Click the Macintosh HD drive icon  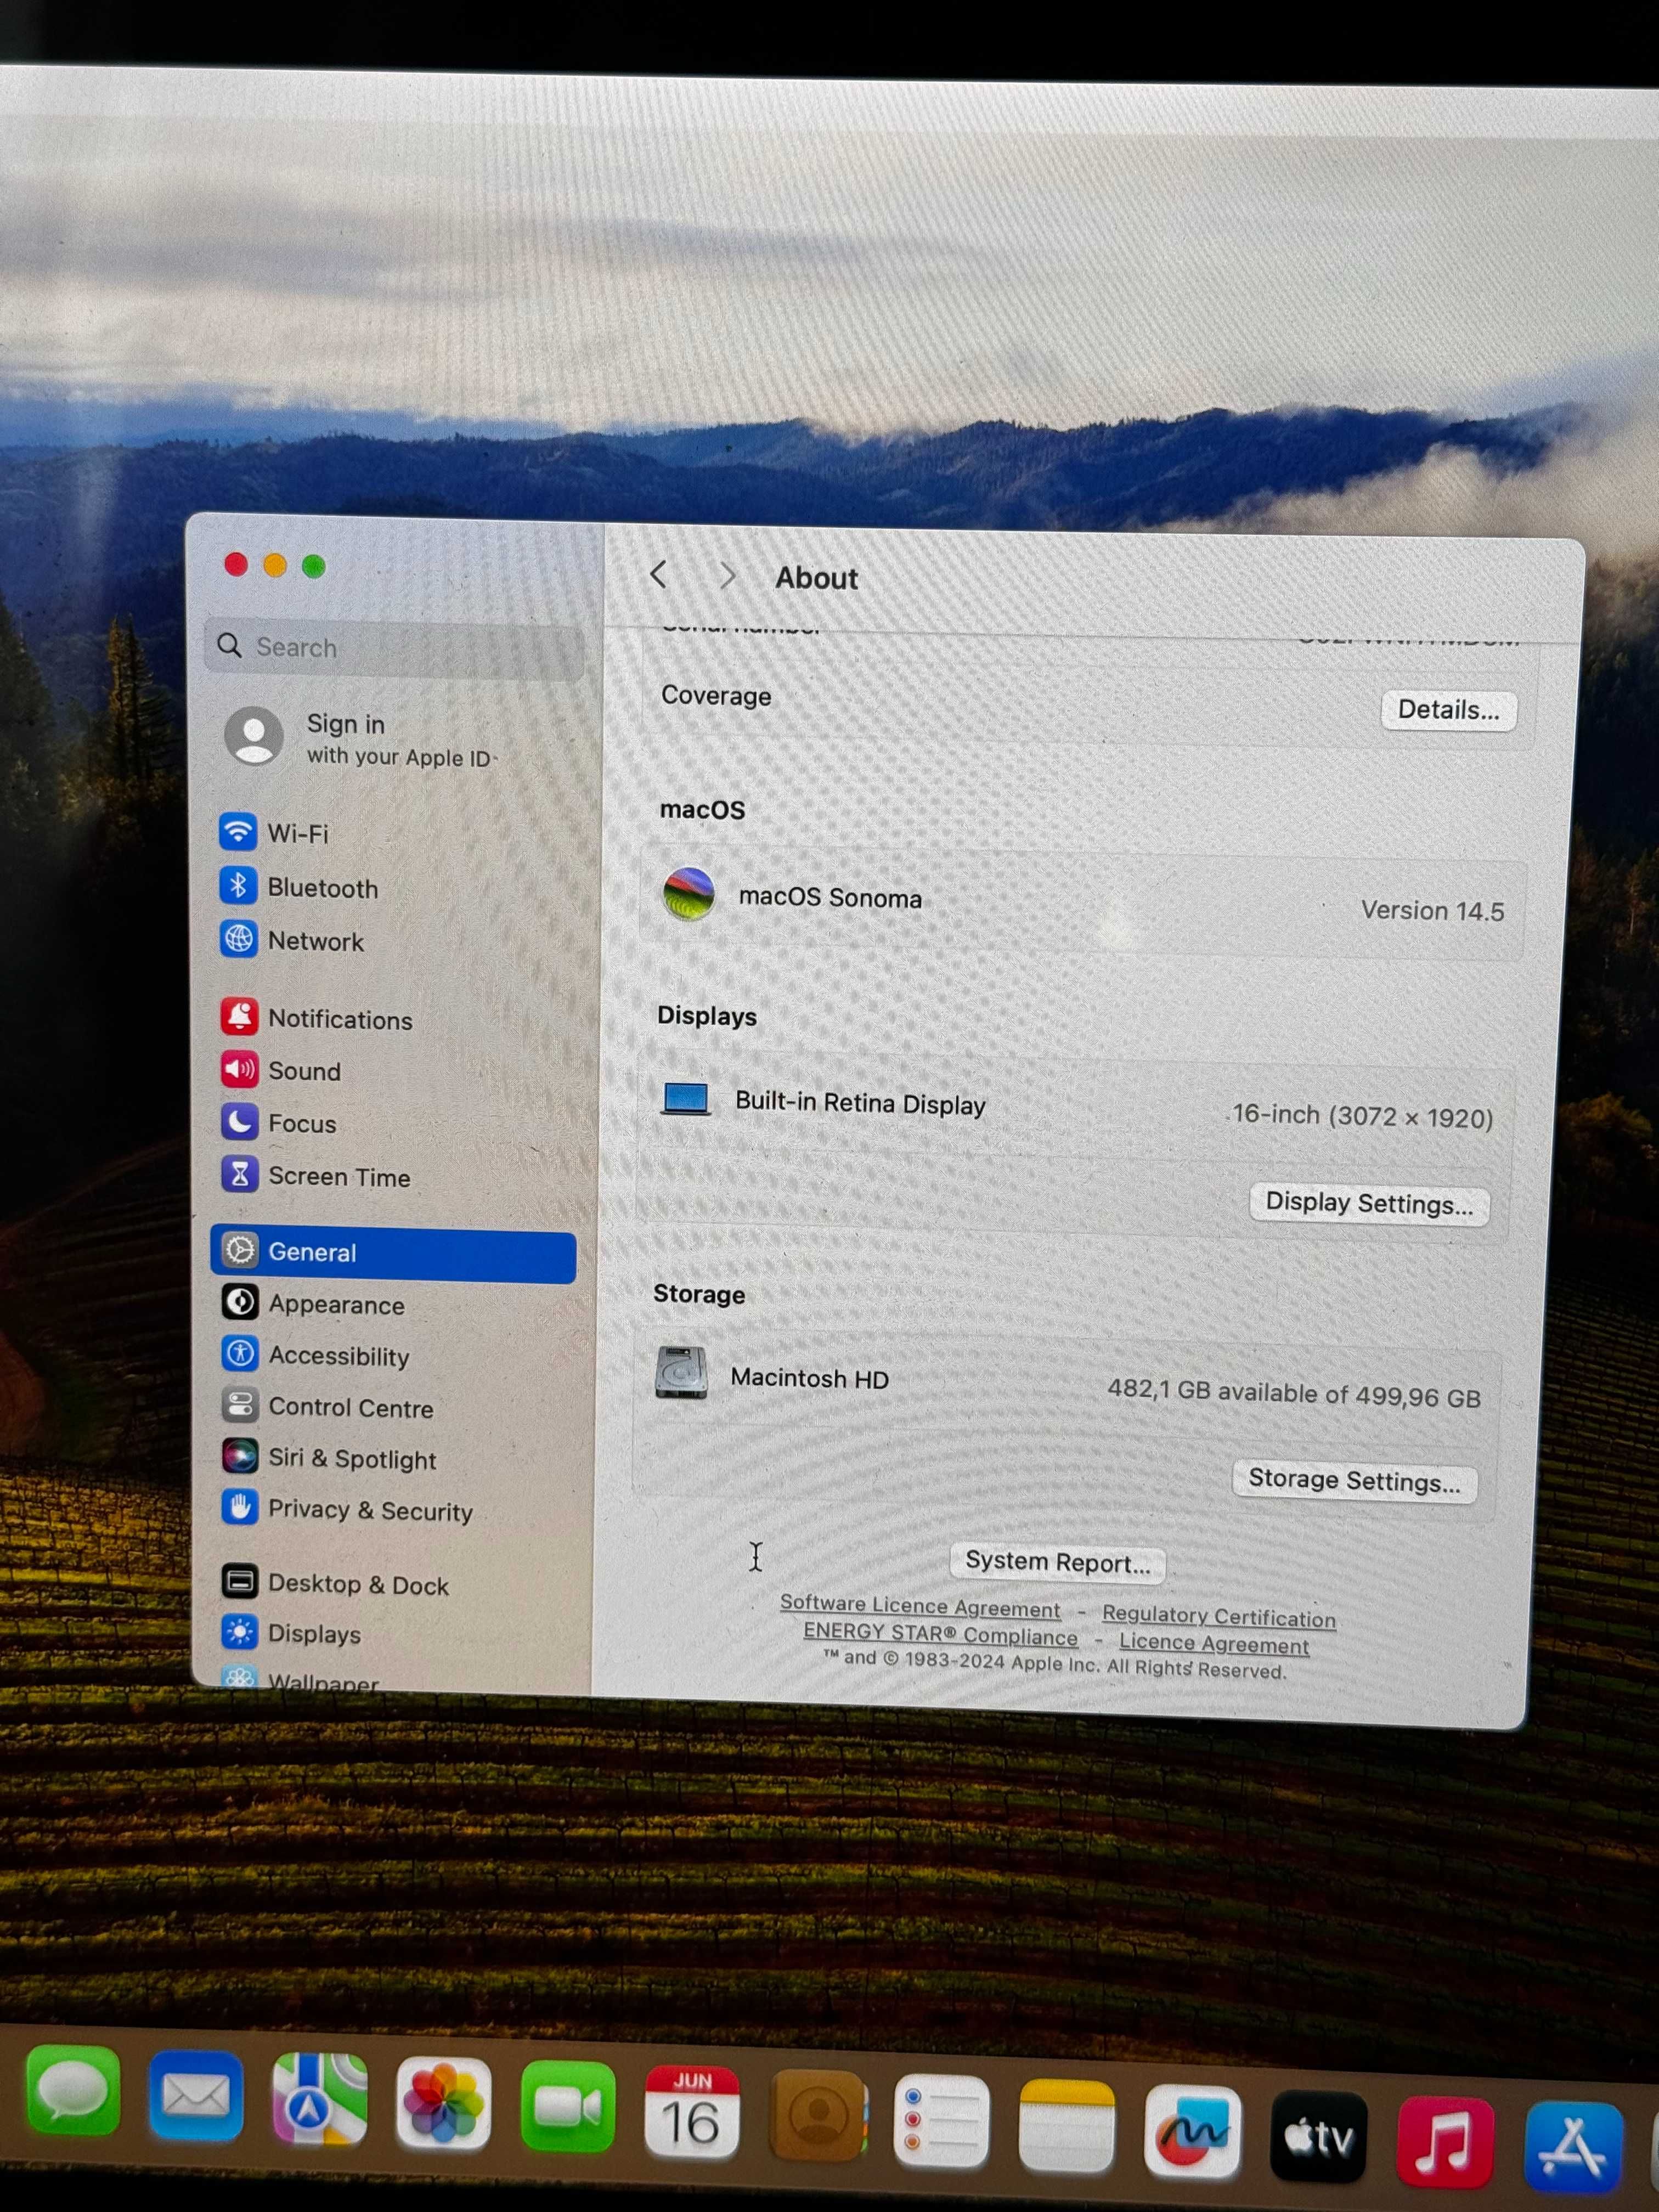tap(681, 1372)
